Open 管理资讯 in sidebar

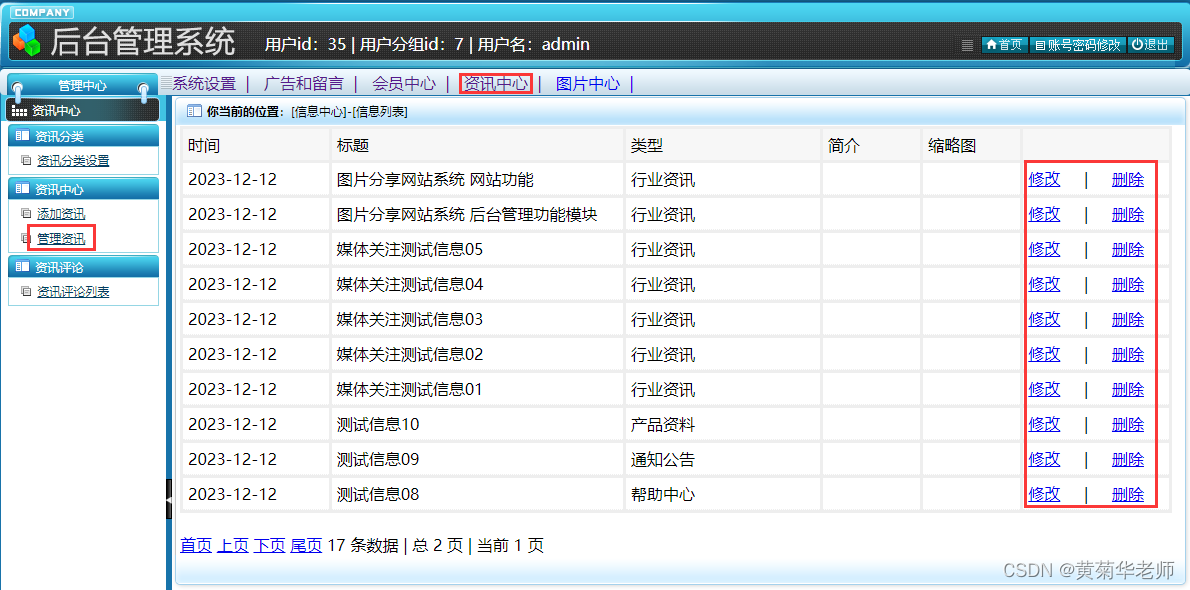click(x=61, y=238)
